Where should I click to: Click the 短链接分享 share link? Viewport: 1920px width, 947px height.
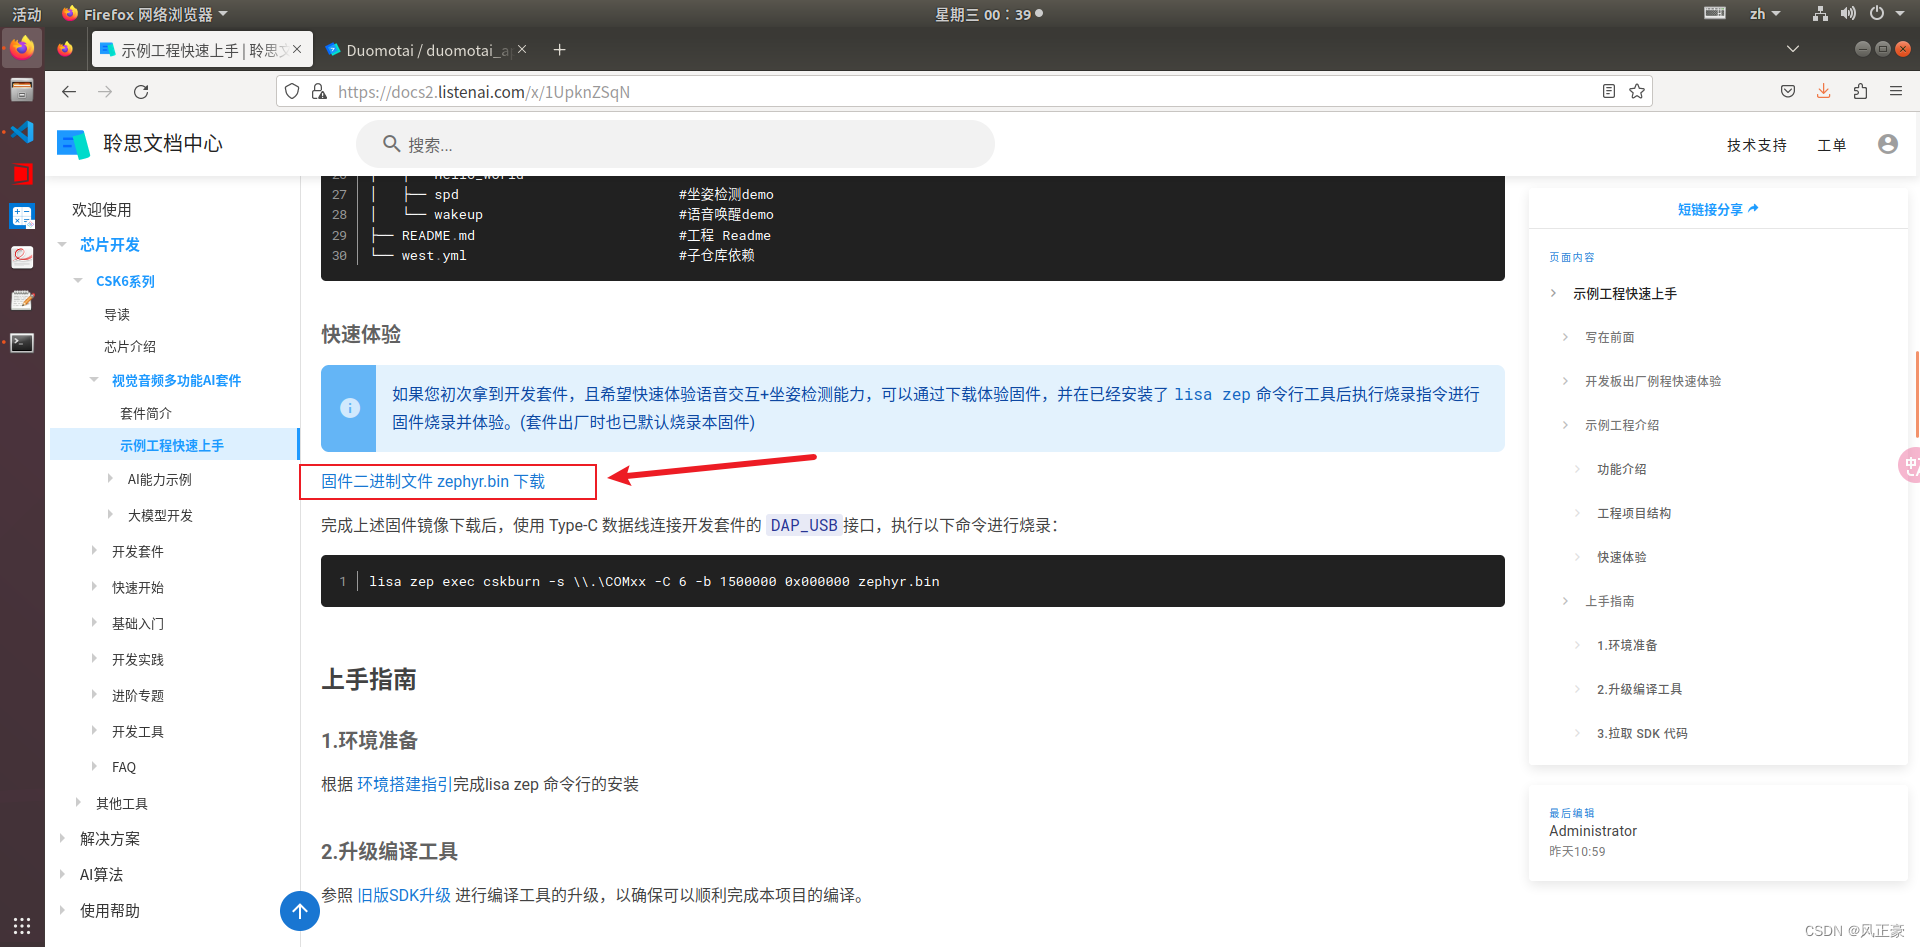click(1718, 209)
